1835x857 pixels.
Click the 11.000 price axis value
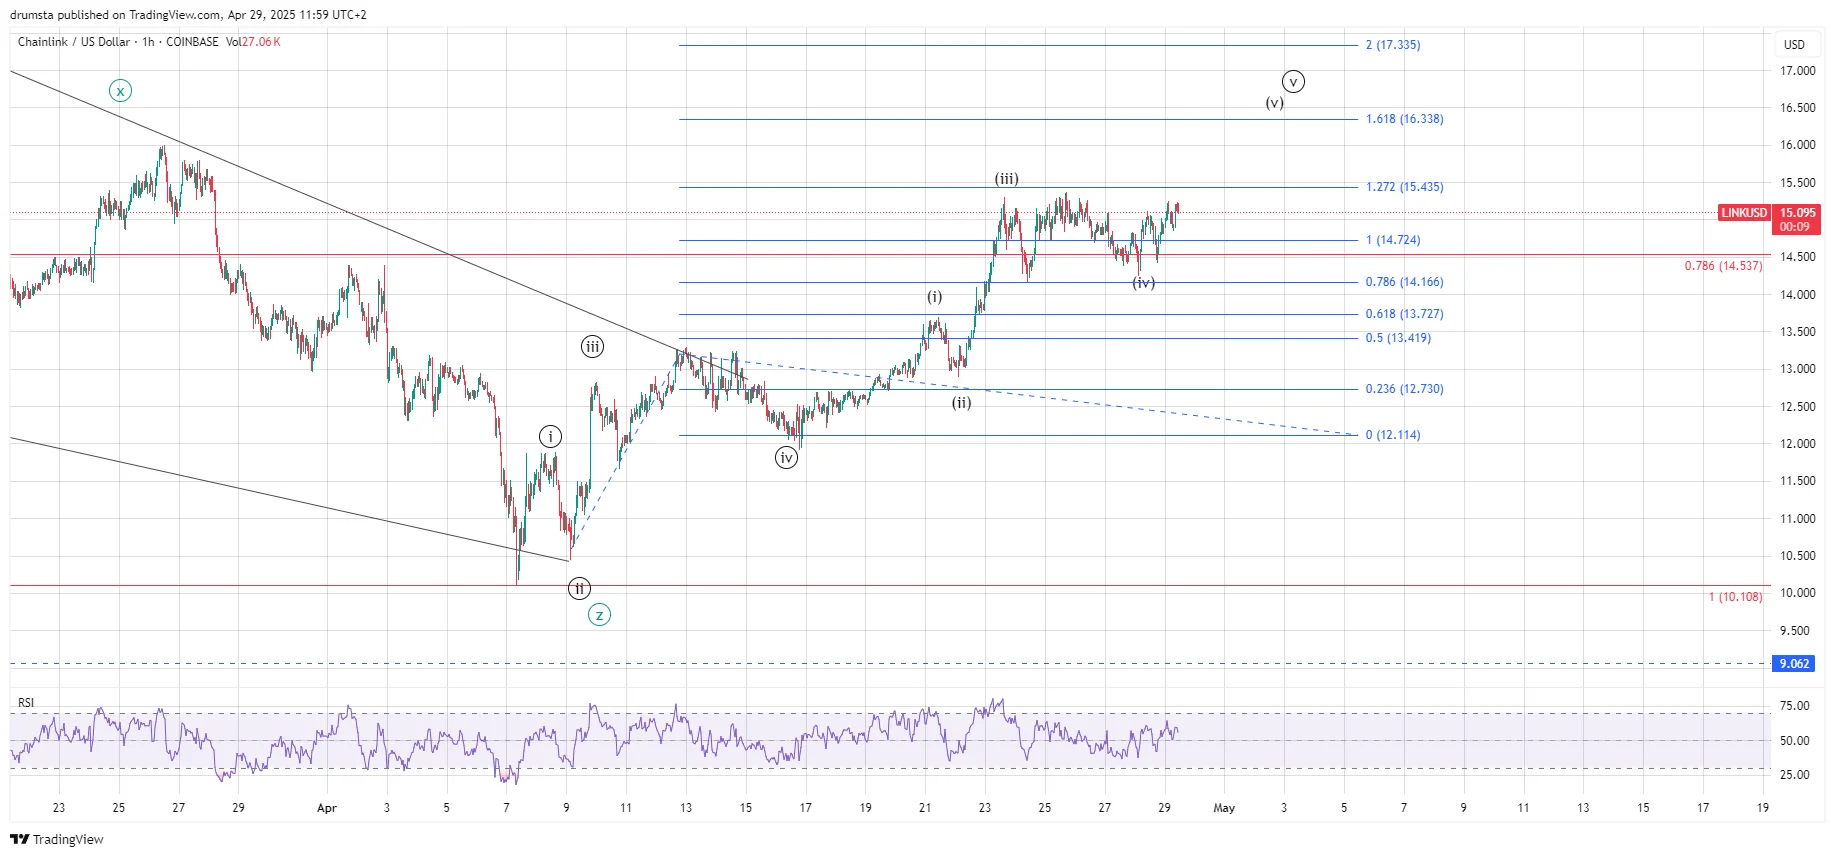(1797, 519)
